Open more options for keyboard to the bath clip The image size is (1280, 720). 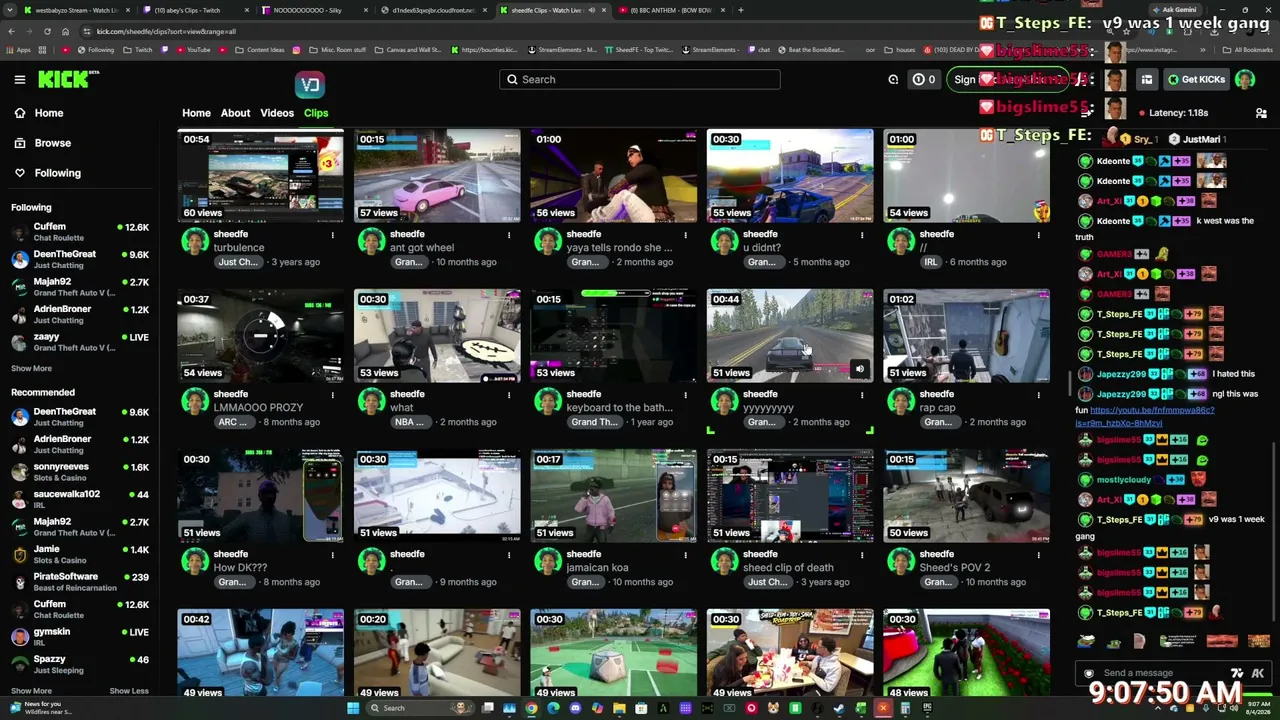pos(685,395)
